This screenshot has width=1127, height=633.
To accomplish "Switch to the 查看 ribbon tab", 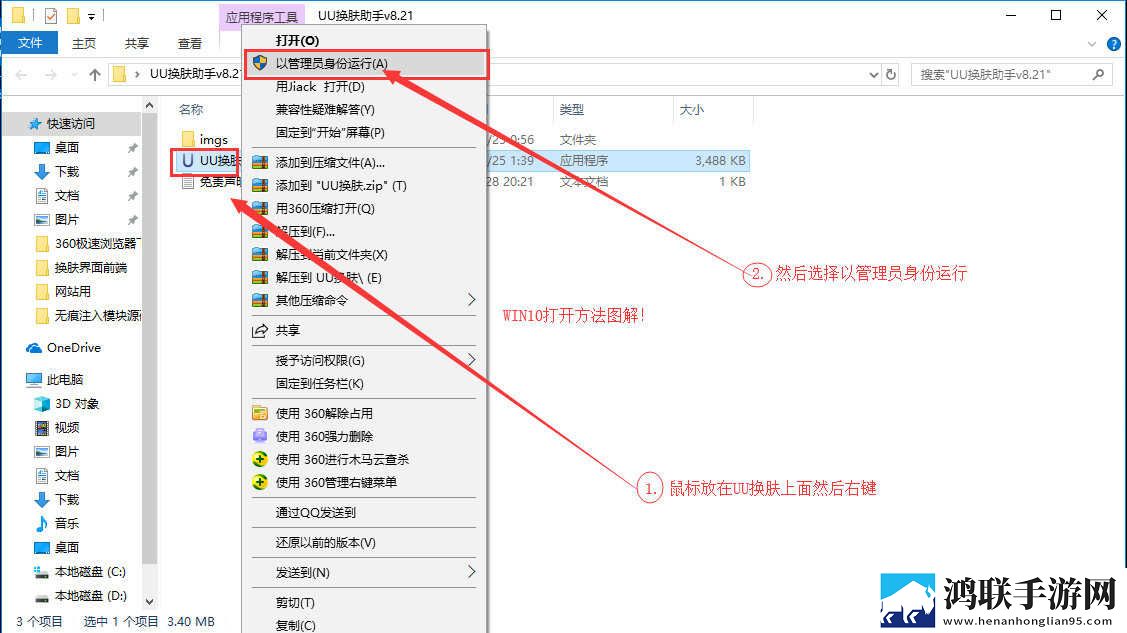I will [190, 44].
